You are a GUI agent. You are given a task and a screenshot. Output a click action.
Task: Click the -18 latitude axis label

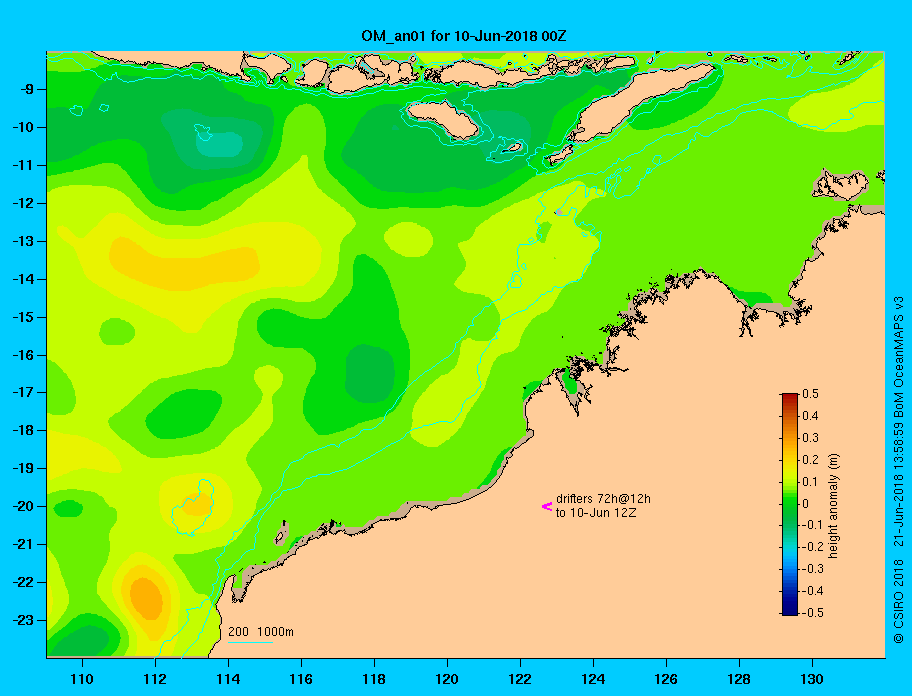pos(22,431)
